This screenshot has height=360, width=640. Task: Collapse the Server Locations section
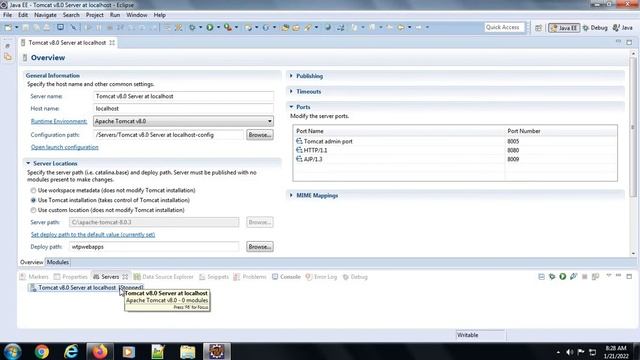[28, 163]
